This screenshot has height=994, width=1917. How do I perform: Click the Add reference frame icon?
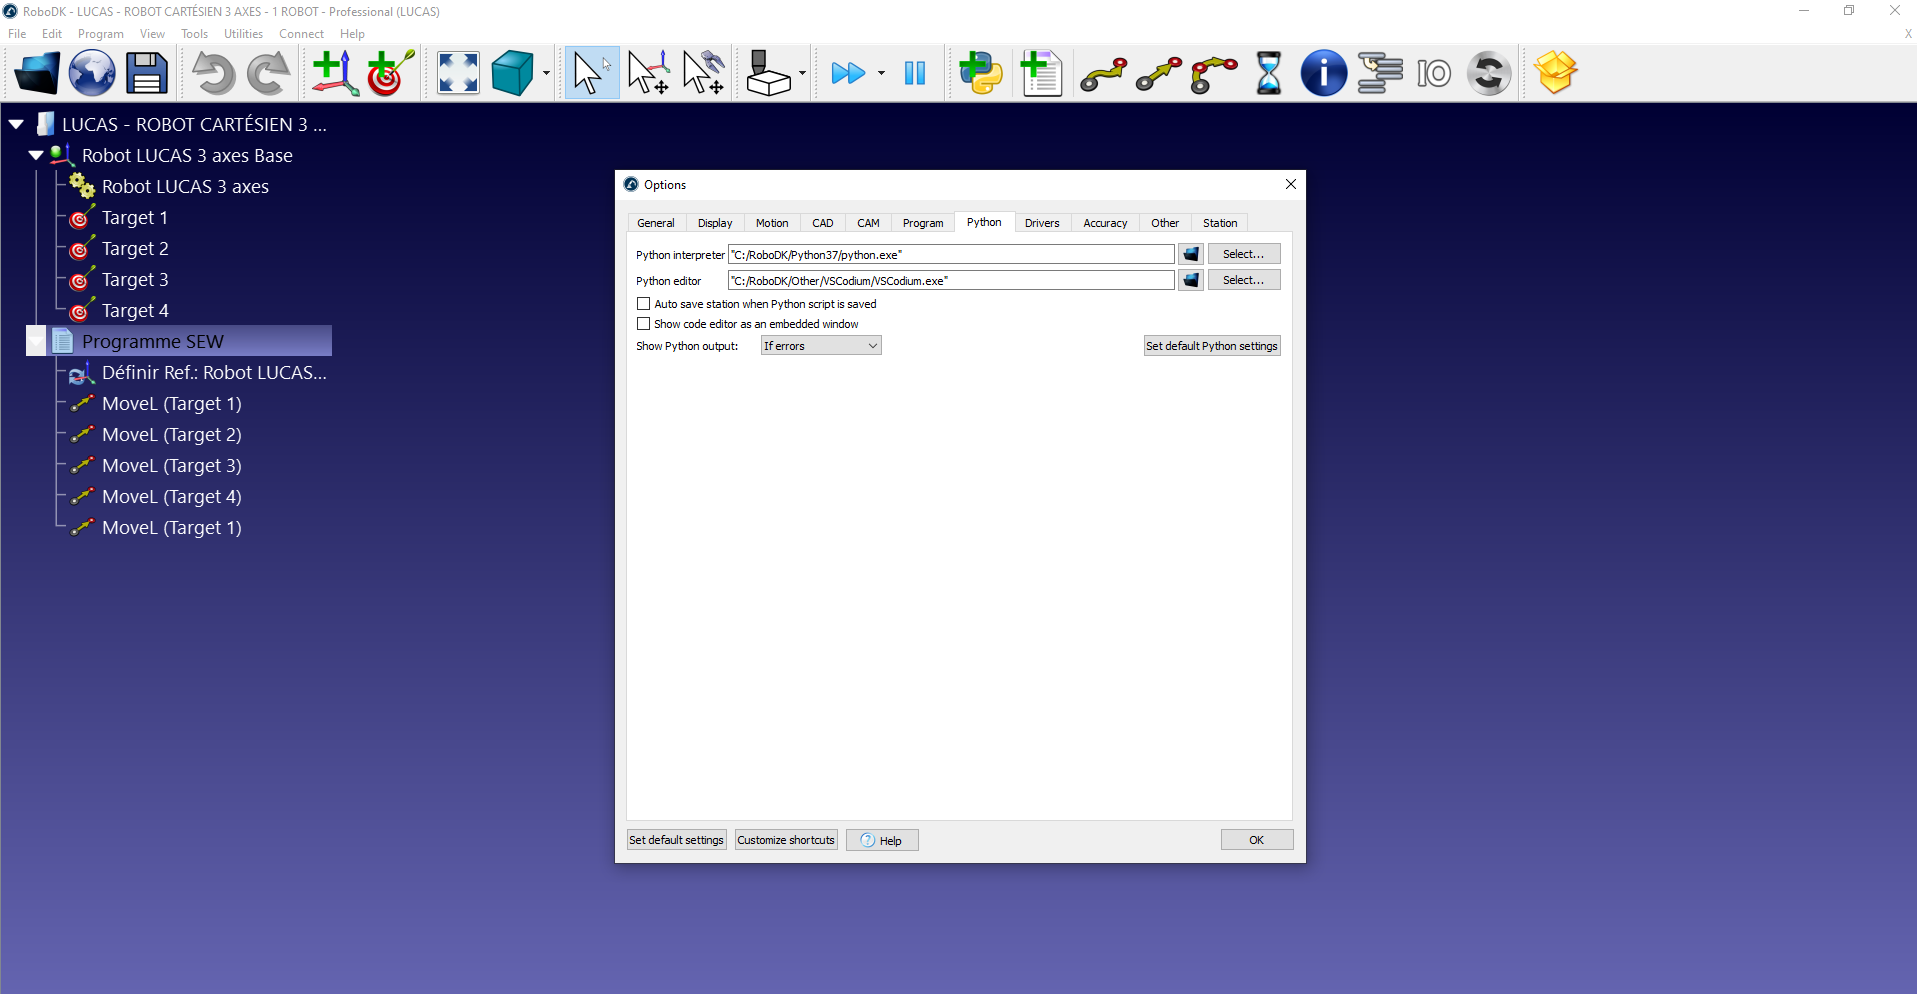[334, 74]
